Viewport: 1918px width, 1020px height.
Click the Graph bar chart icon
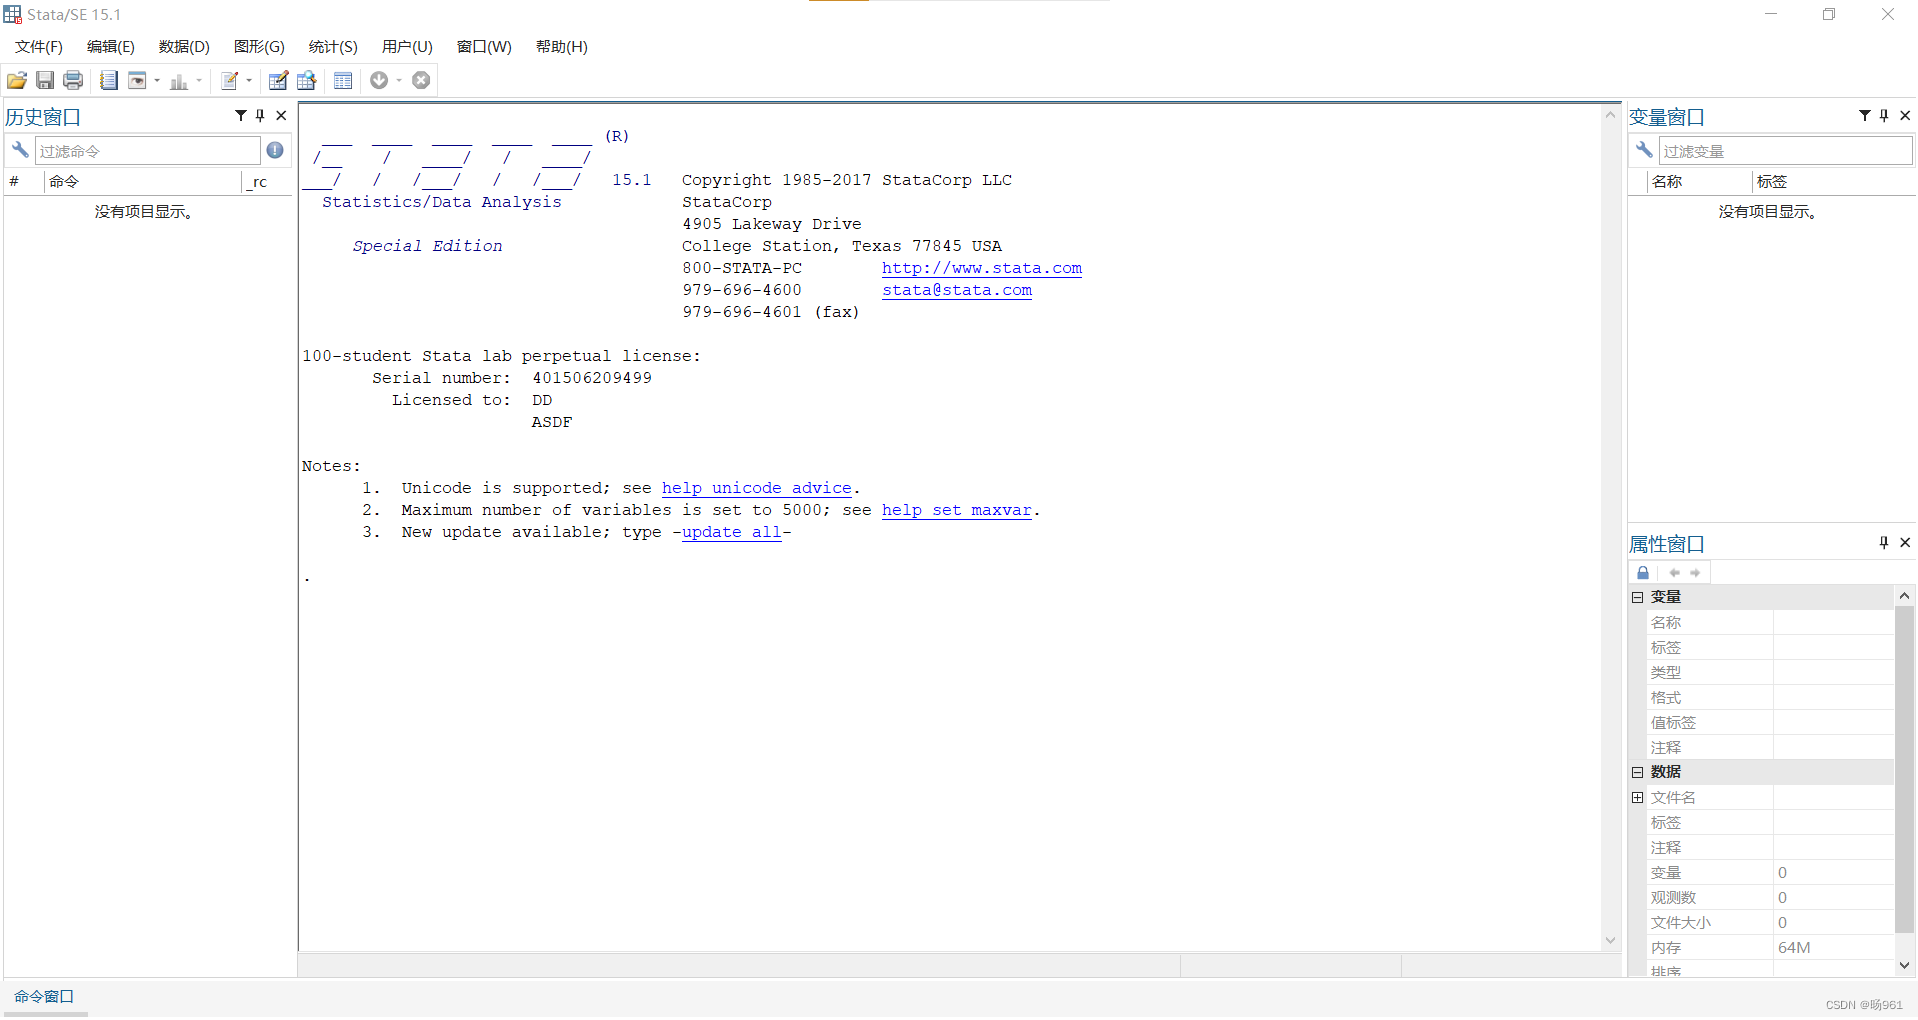179,81
